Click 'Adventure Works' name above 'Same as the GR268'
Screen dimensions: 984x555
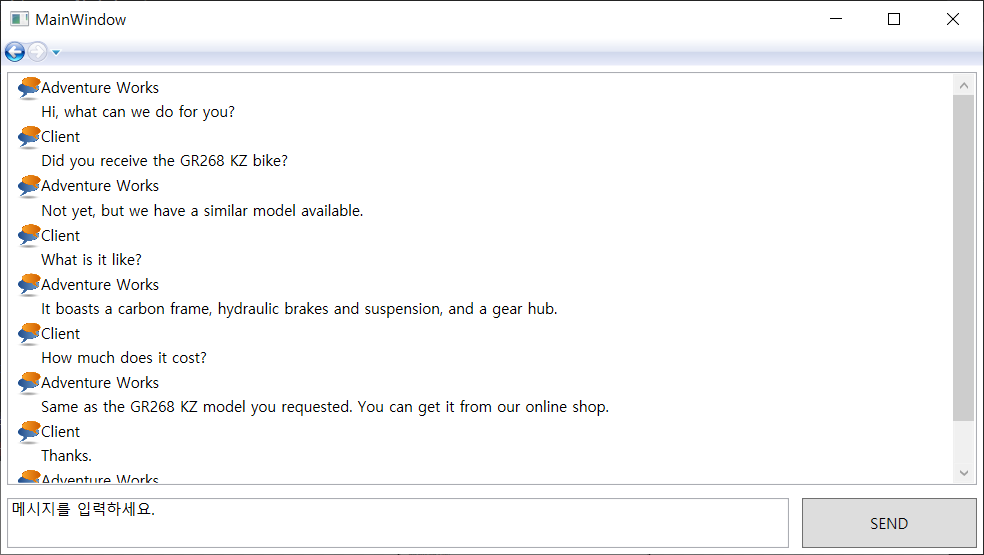pyautogui.click(x=100, y=382)
